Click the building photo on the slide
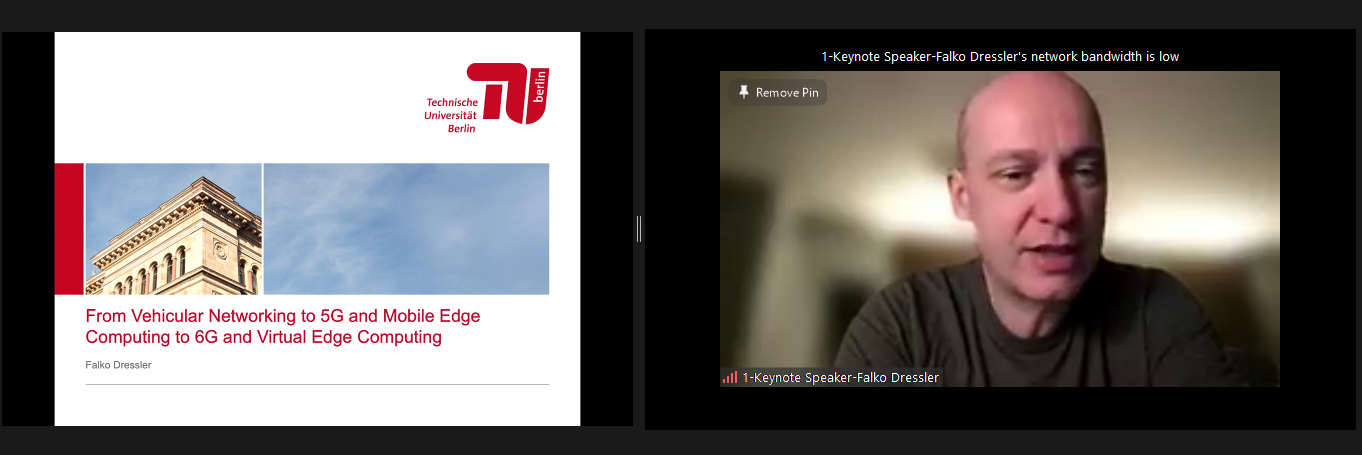Image resolution: width=1362 pixels, height=455 pixels. point(174,229)
